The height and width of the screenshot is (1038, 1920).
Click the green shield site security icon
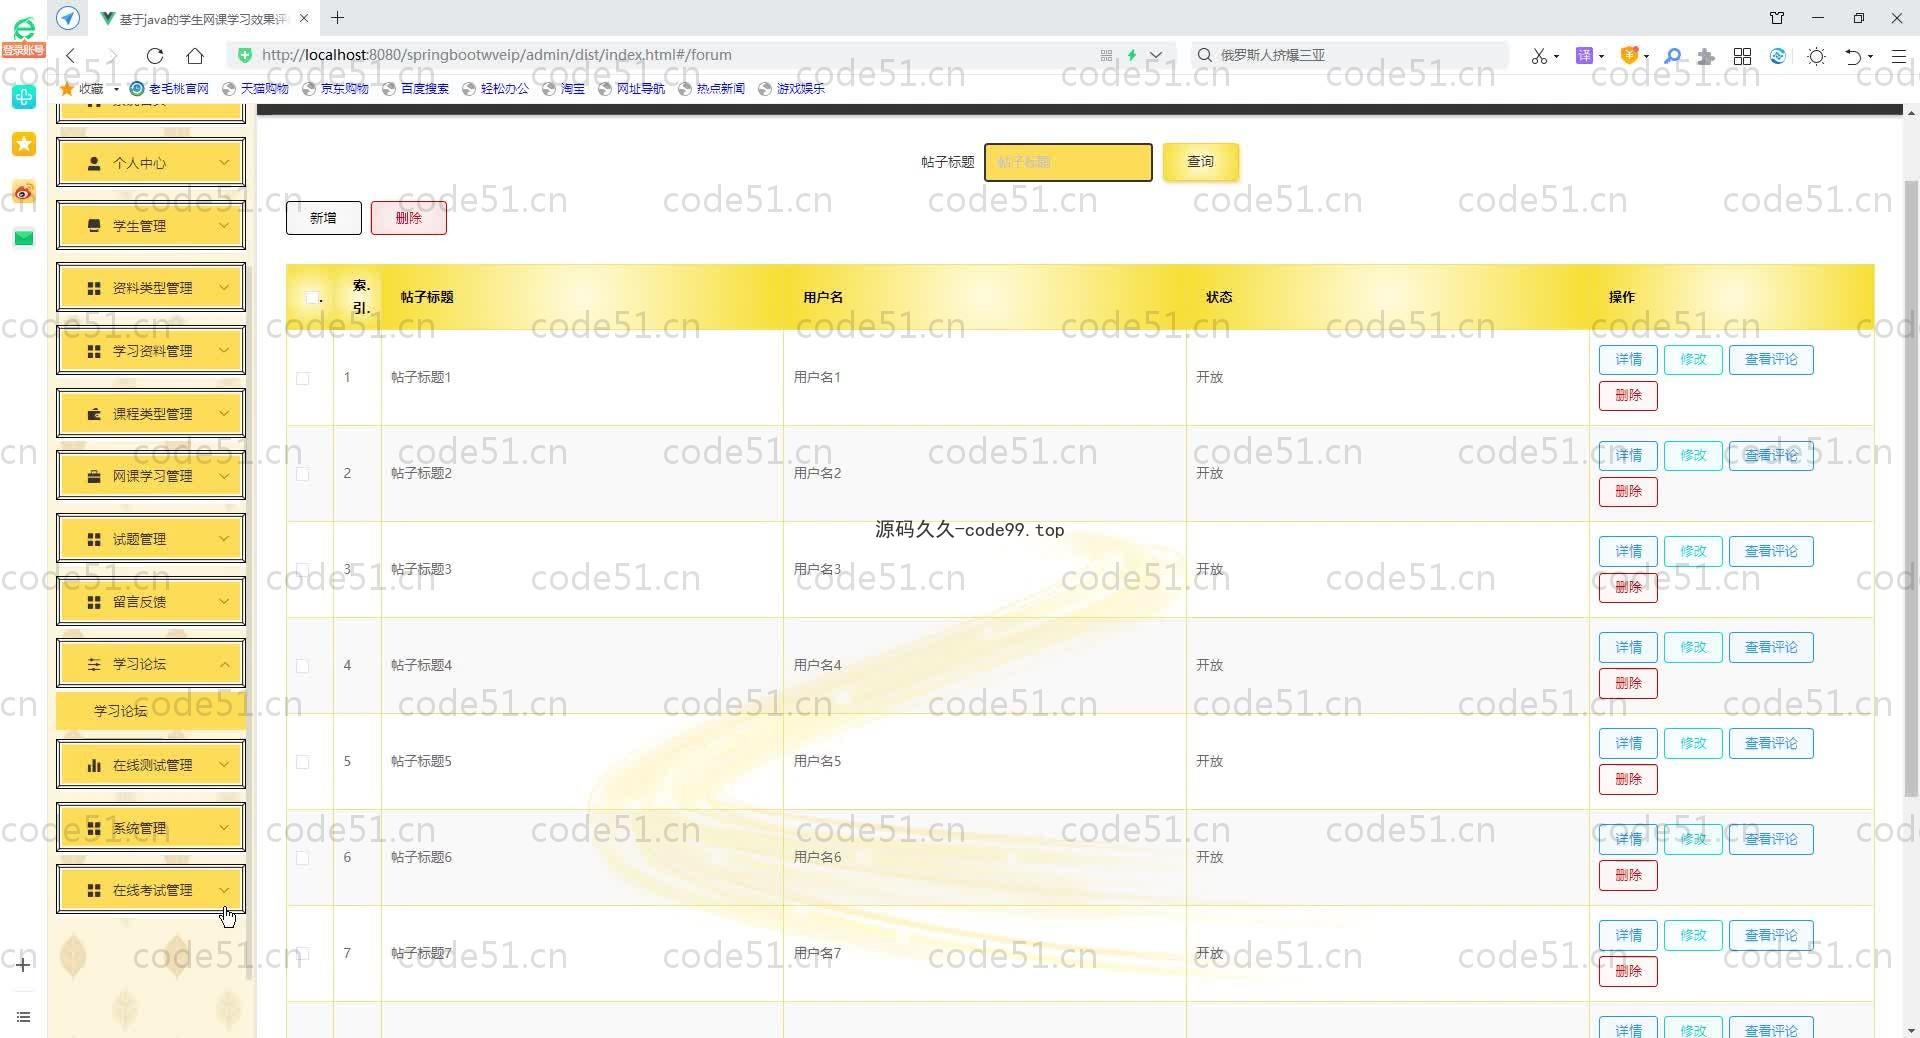[245, 55]
